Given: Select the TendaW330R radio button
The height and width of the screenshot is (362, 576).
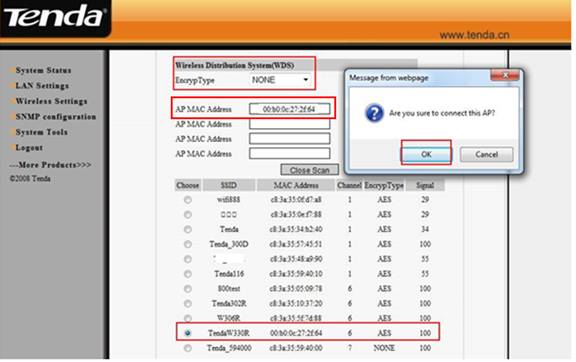Looking at the screenshot, I should point(188,333).
